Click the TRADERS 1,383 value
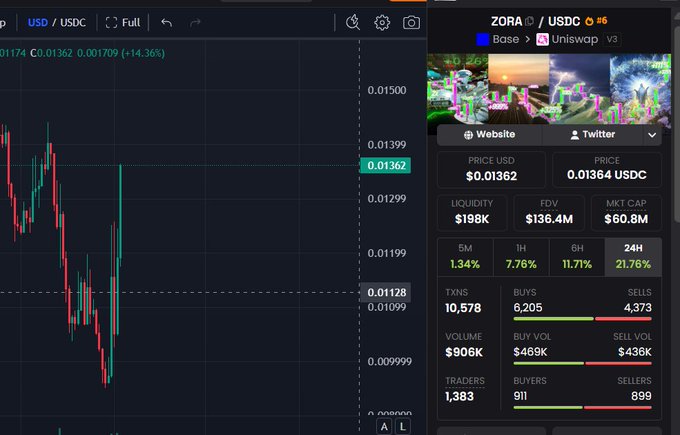The height and width of the screenshot is (435, 680). coord(459,396)
